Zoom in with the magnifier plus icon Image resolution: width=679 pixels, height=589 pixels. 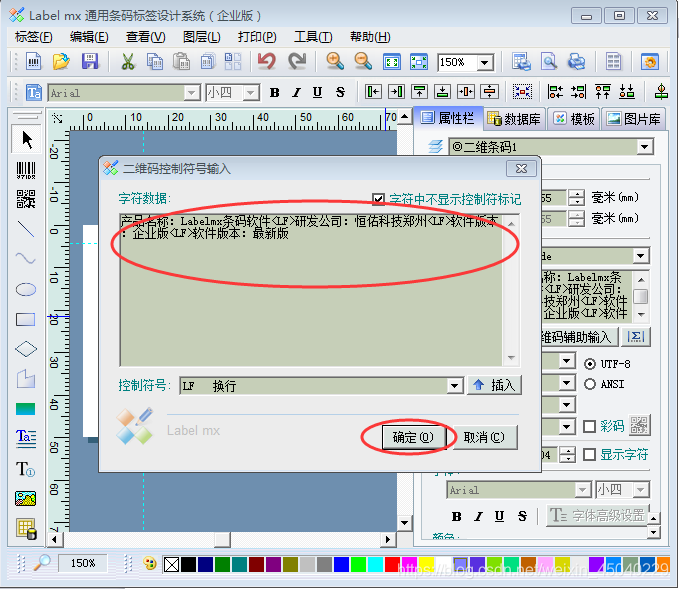click(335, 61)
